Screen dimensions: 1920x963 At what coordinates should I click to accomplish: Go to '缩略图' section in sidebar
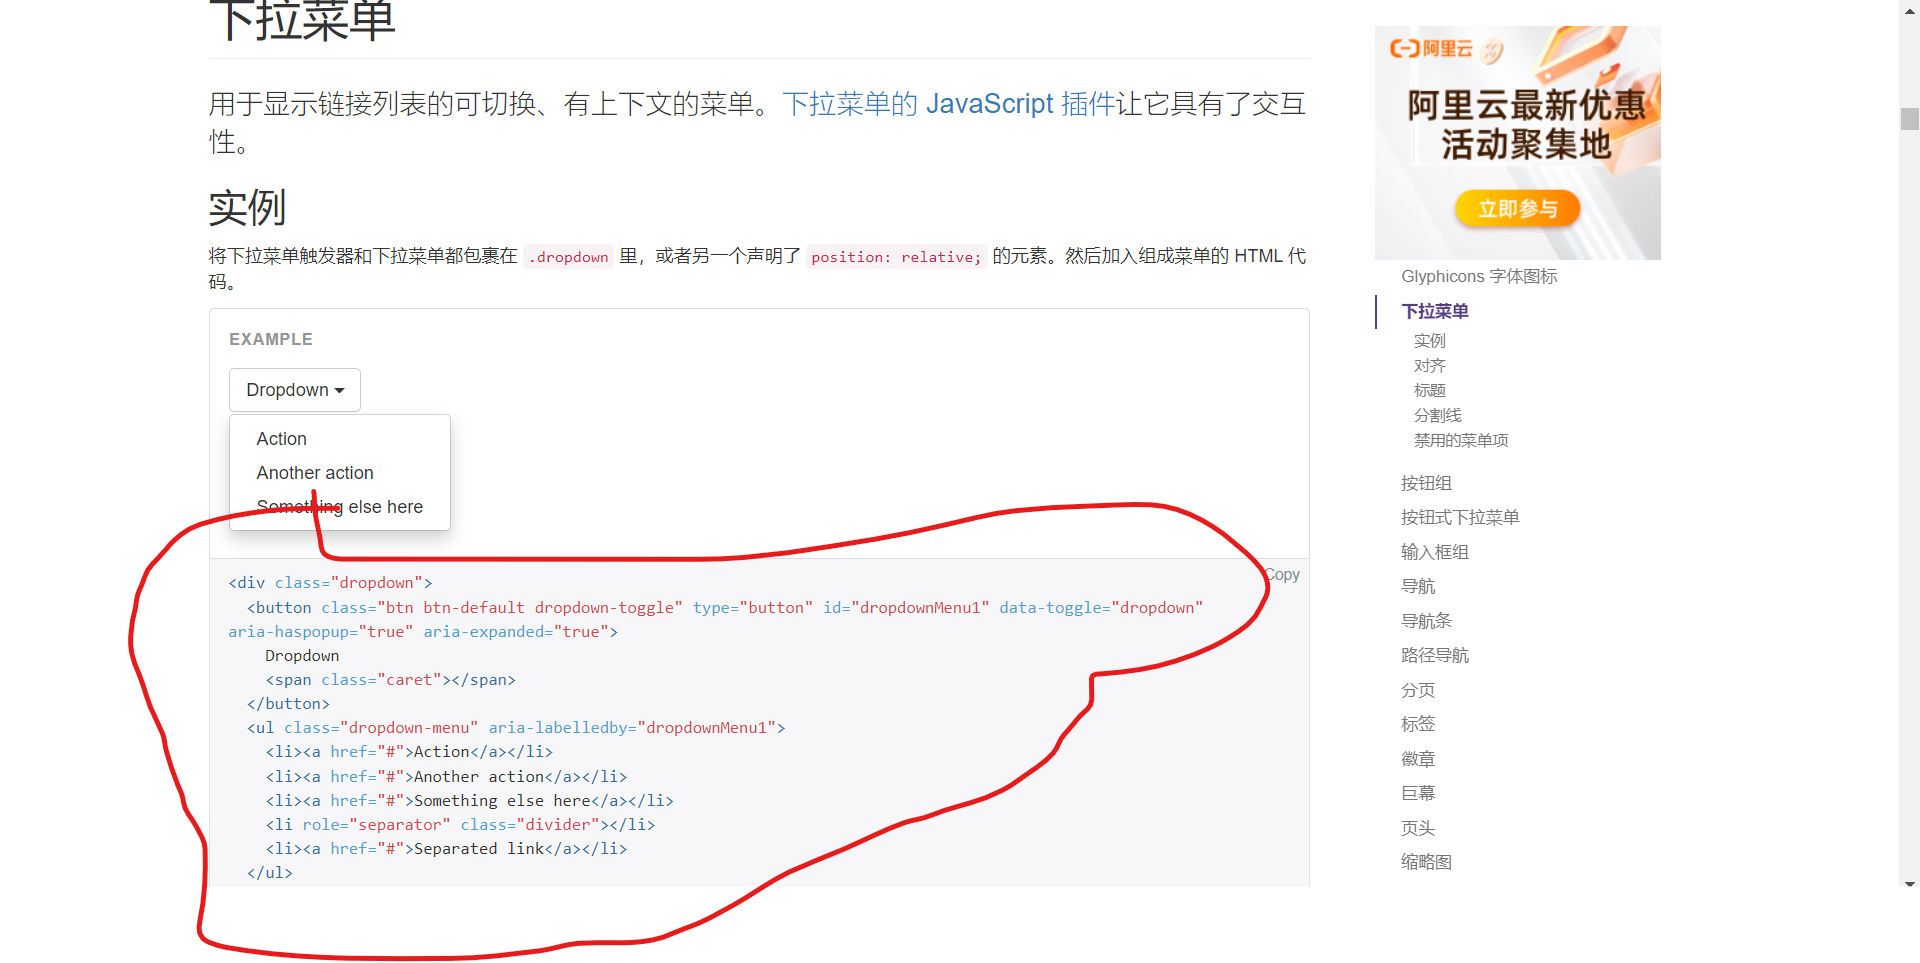point(1426,863)
